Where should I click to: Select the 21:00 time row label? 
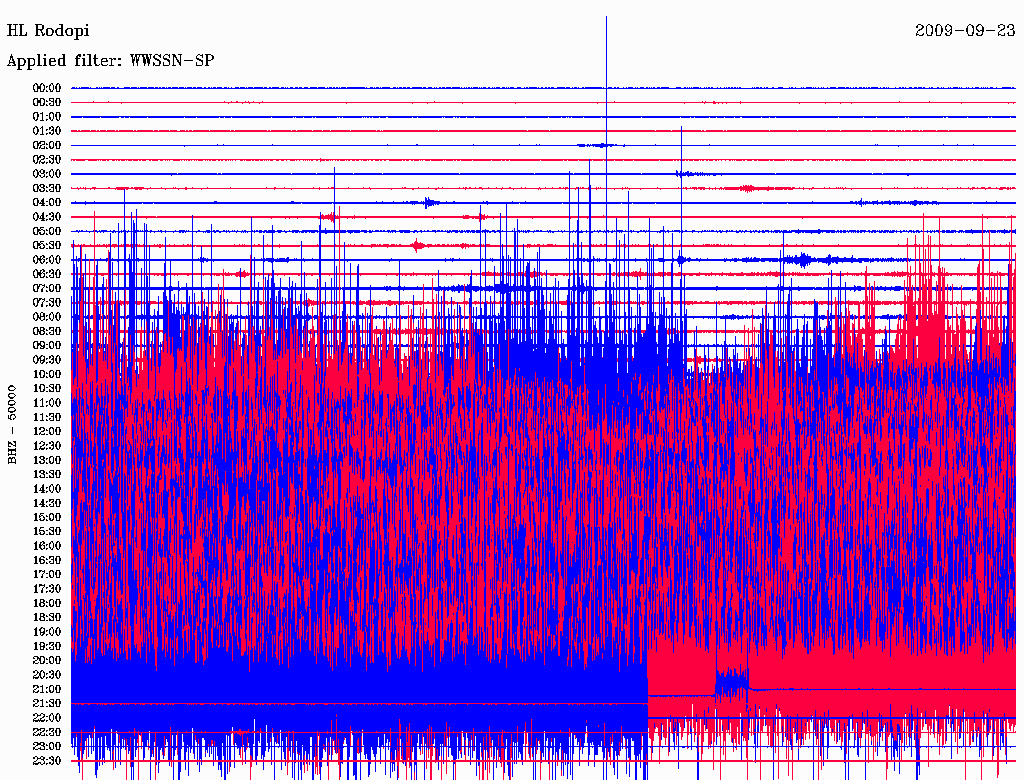point(47,689)
